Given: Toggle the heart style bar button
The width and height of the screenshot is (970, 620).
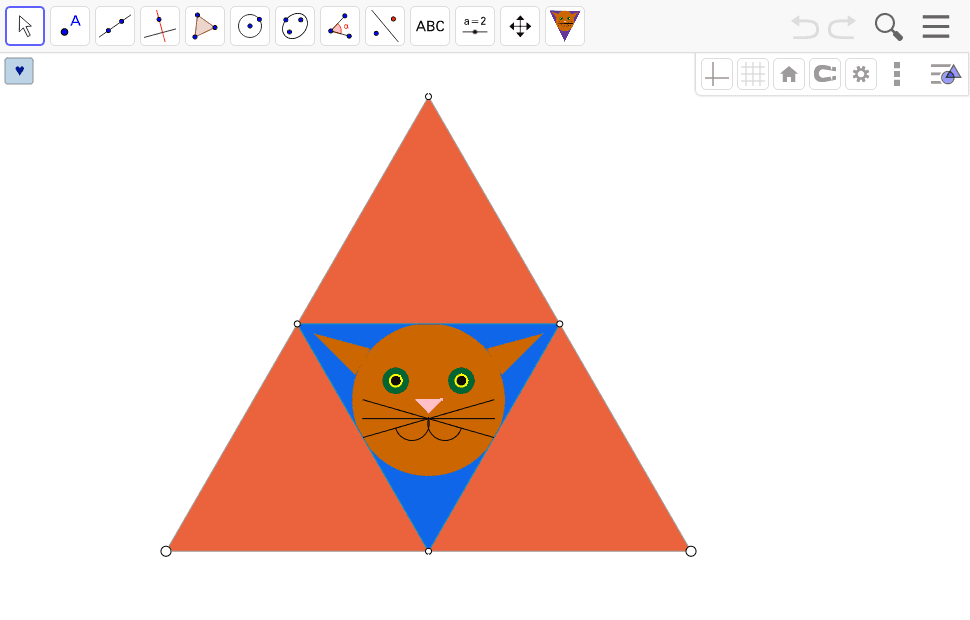Looking at the screenshot, I should 19,71.
